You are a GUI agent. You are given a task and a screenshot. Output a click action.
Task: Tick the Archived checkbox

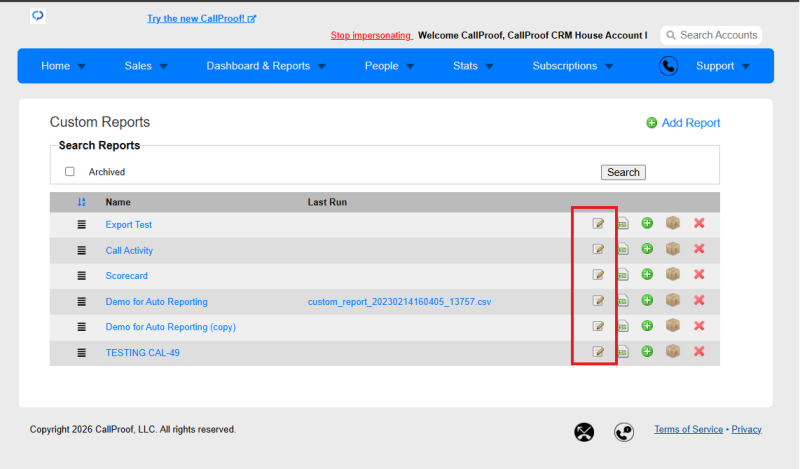pos(70,171)
